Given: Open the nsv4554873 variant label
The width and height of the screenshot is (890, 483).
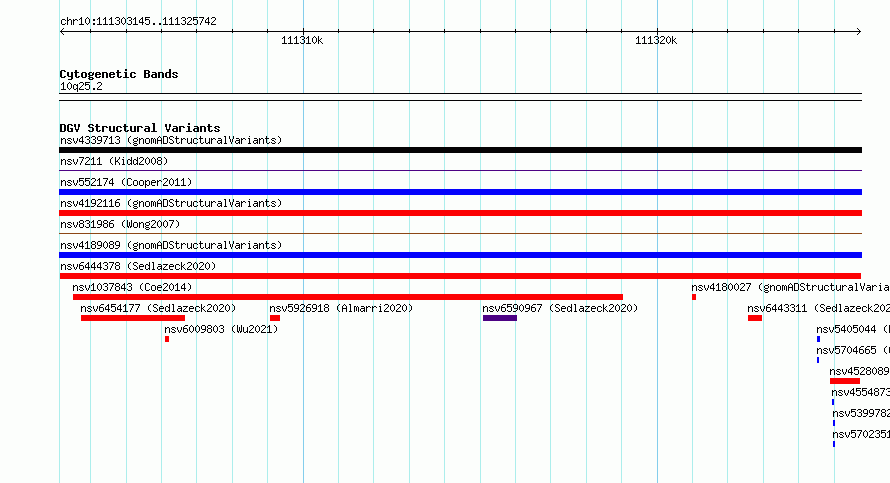Looking at the screenshot, I should click(860, 392).
